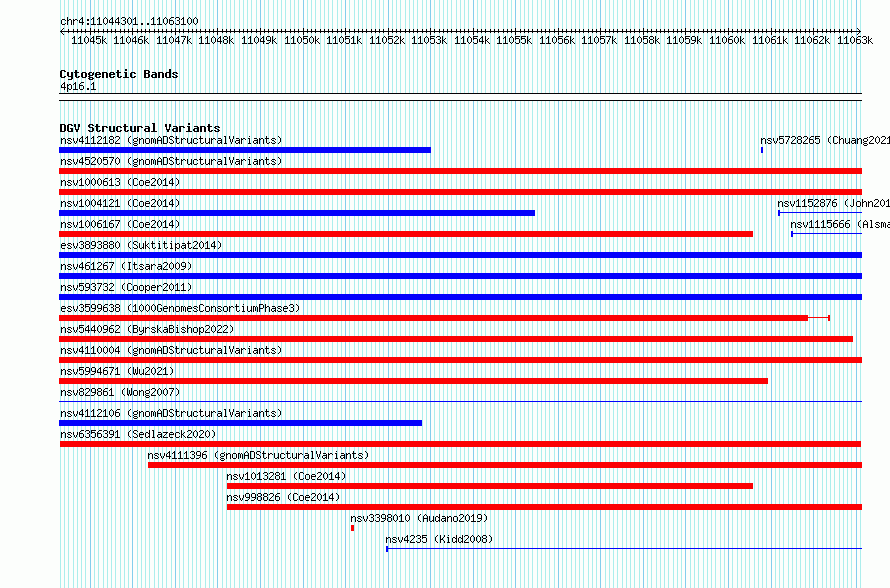Click the red bar under nsv4111396
890x588 pixels.
pyautogui.click(x=505, y=465)
